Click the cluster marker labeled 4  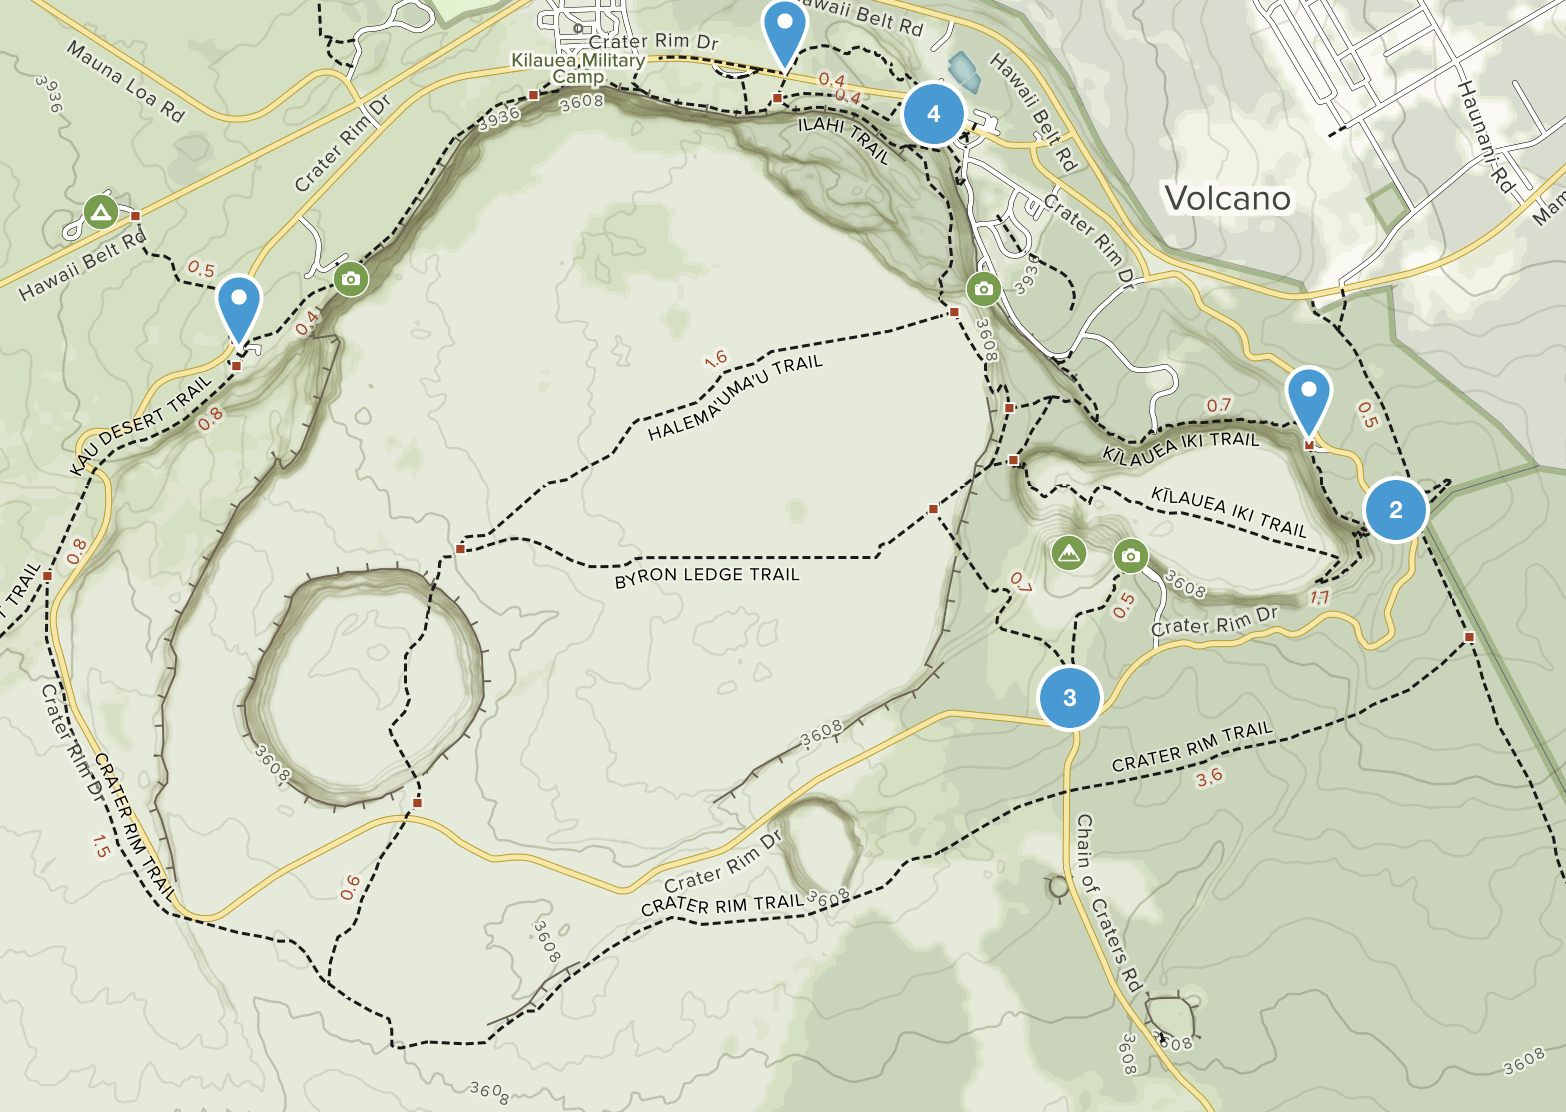coord(933,114)
